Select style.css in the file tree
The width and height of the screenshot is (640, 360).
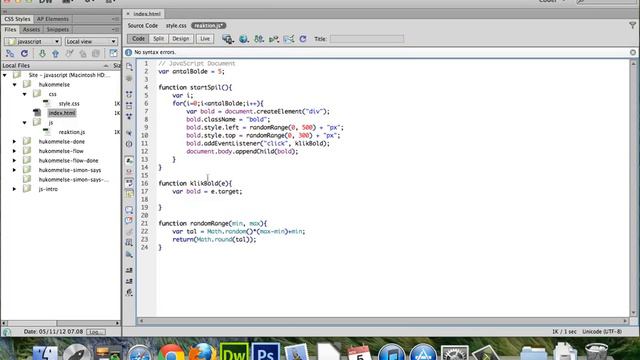coord(69,104)
